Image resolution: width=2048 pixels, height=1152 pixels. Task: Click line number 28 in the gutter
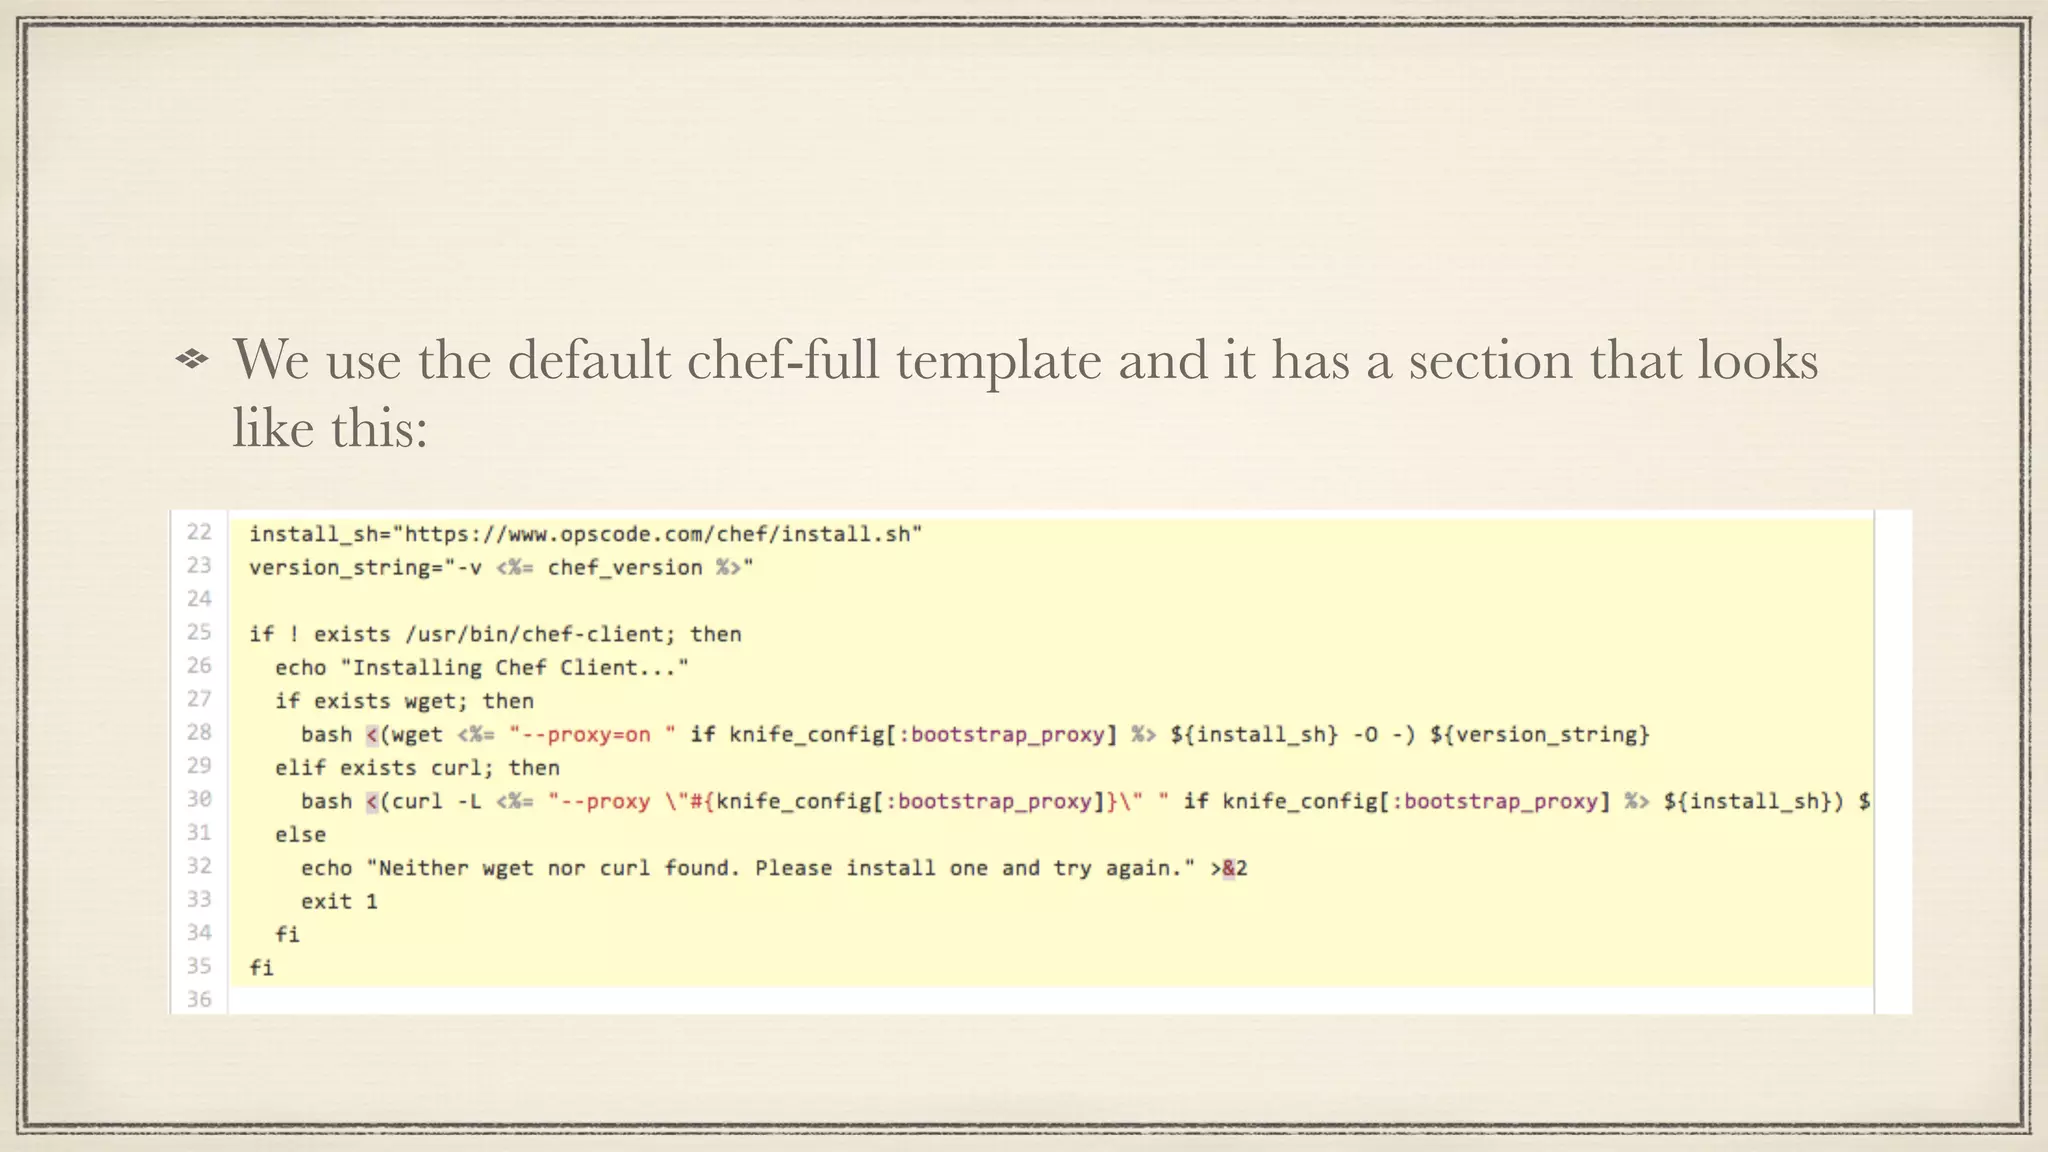pos(199,732)
